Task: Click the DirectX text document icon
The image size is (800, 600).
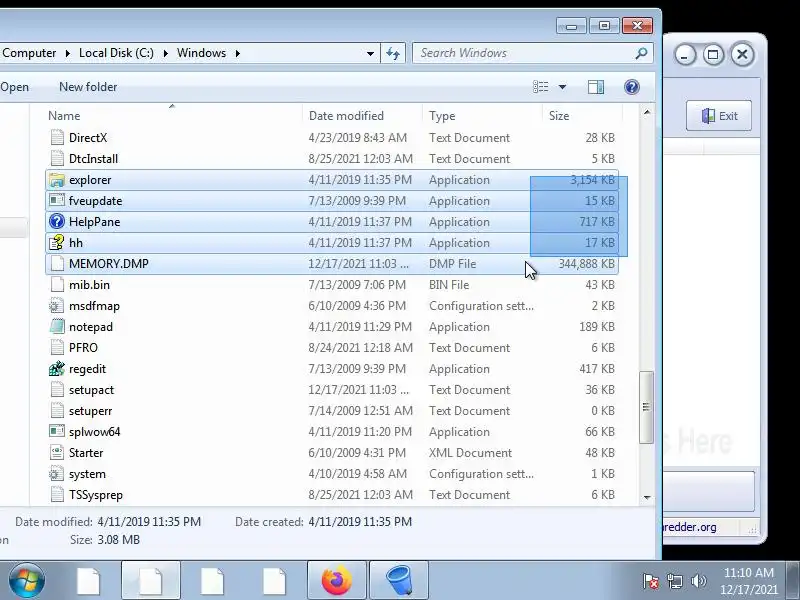Action: tap(57, 138)
